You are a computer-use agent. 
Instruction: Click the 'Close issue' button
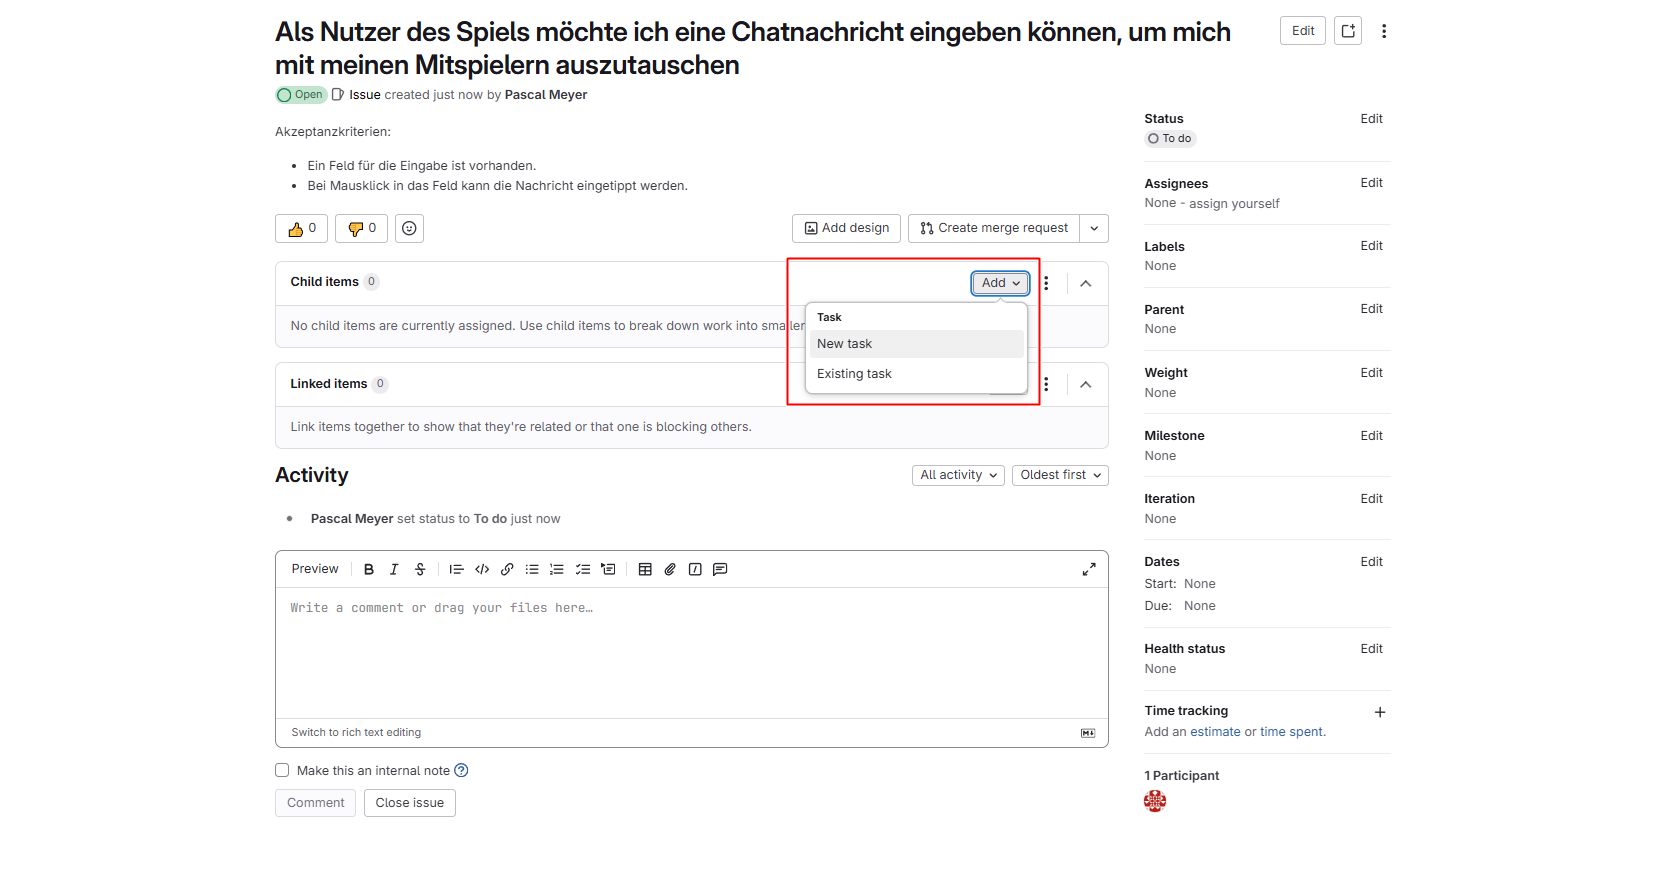[409, 803]
